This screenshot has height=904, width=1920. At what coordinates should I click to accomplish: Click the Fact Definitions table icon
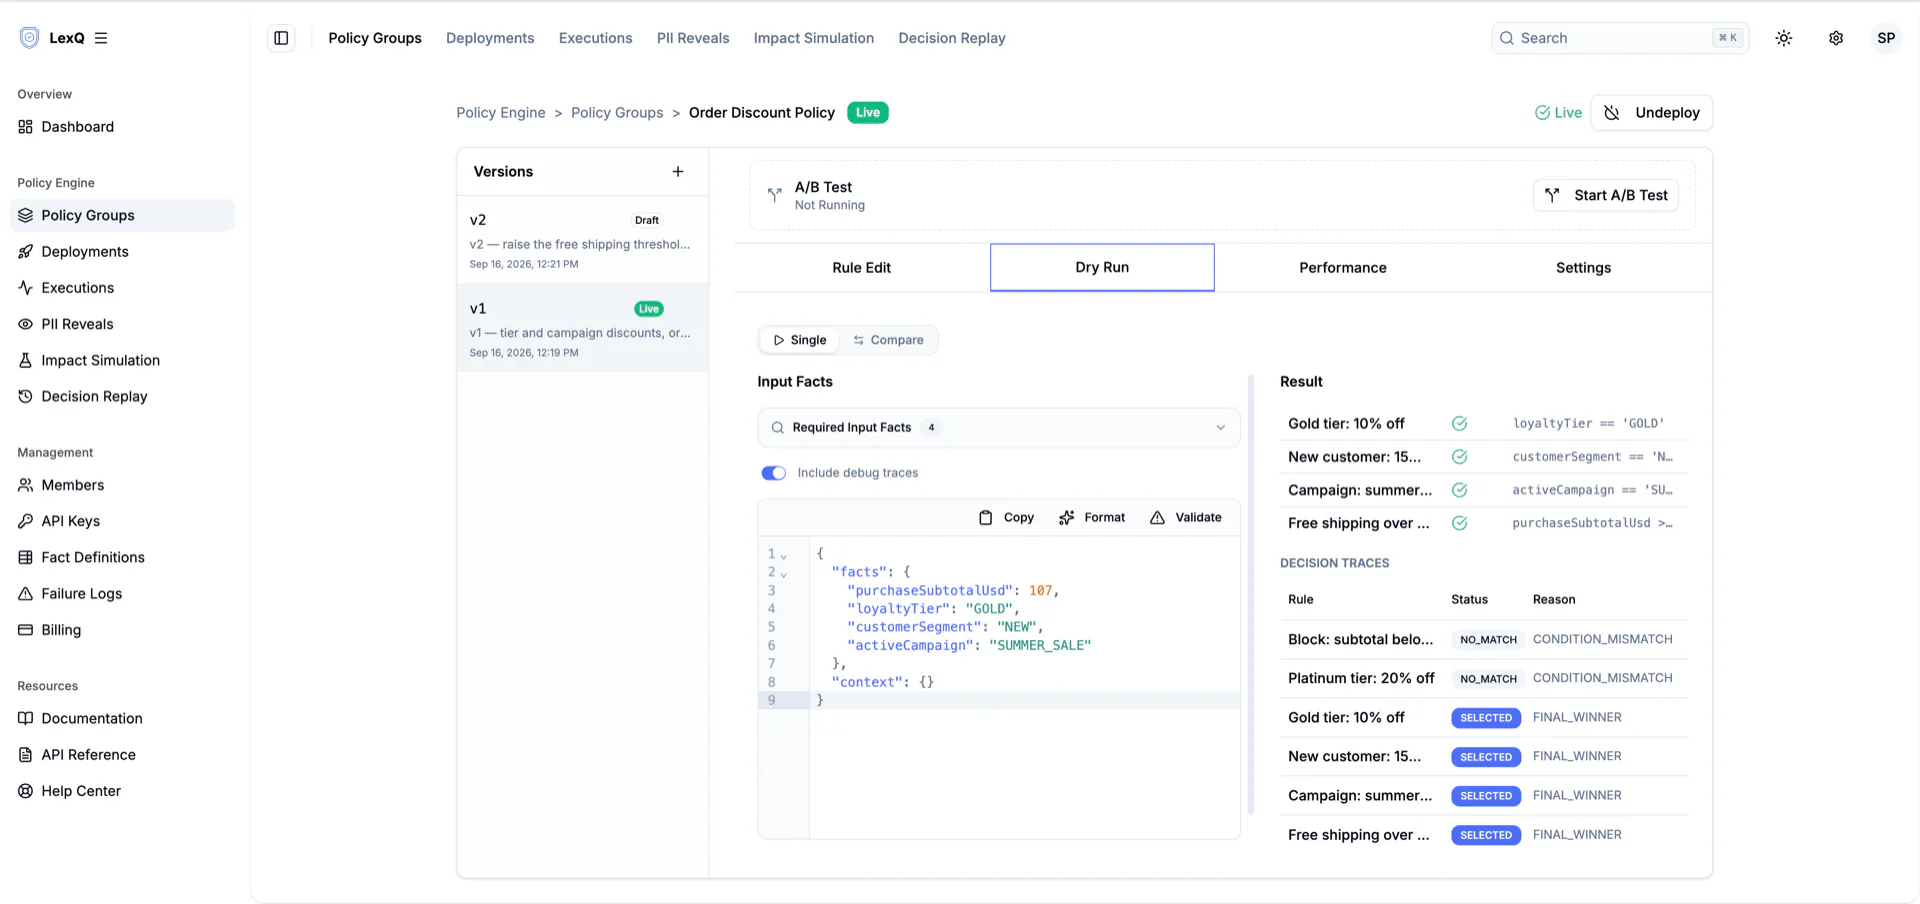26,557
